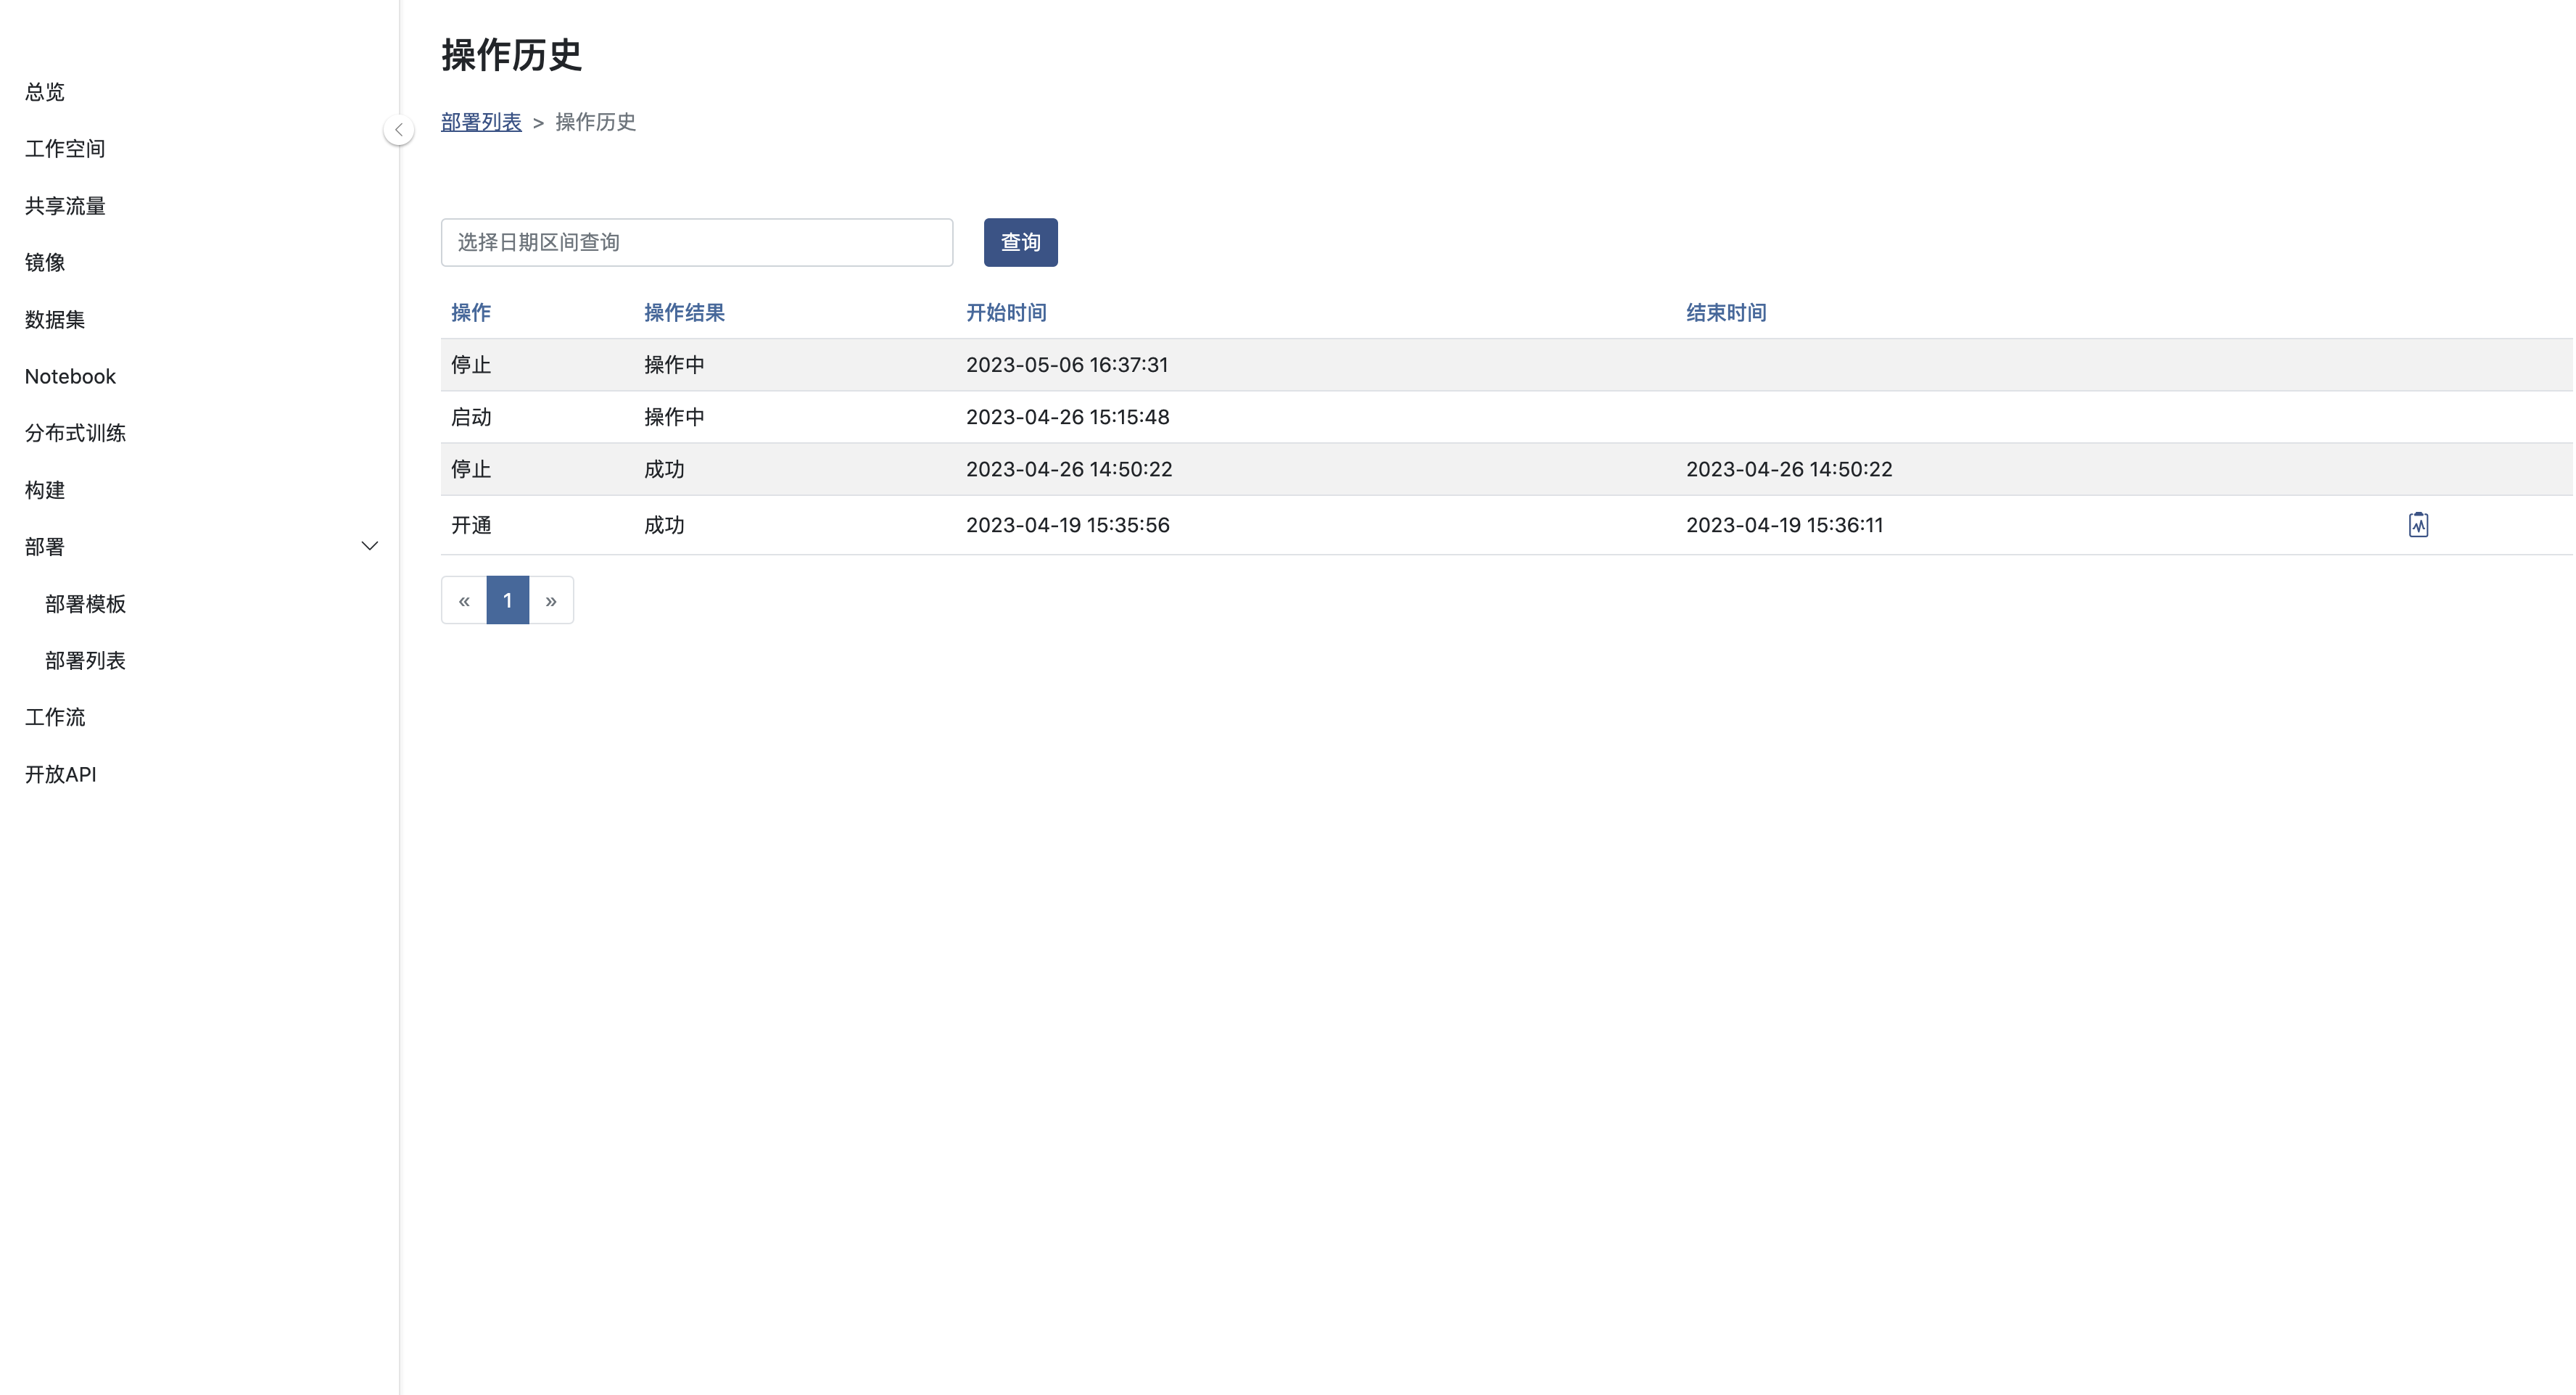Open the 部署列表 submenu item
The width and height of the screenshot is (2576, 1395).
(x=85, y=660)
